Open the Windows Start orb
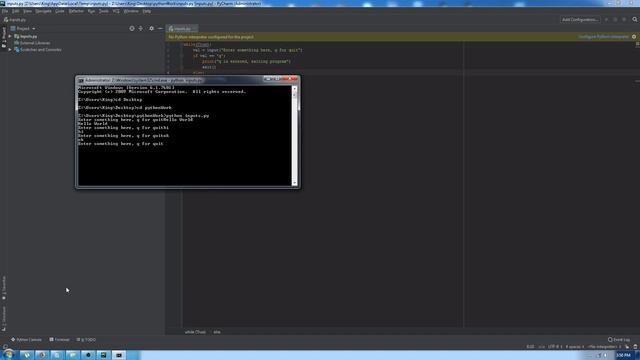Screen dimensions: 640x360 pos(9,355)
